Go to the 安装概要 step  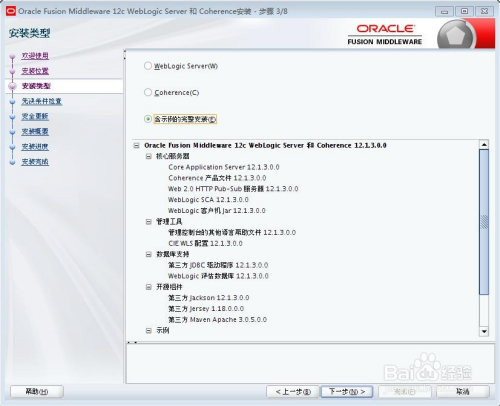(35, 131)
